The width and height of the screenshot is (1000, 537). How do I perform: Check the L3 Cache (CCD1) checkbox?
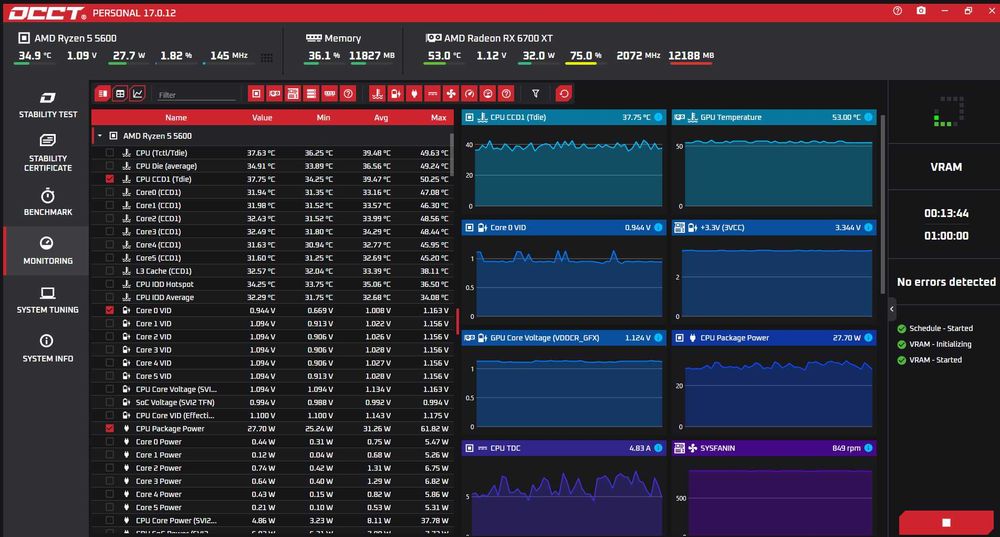[110, 271]
